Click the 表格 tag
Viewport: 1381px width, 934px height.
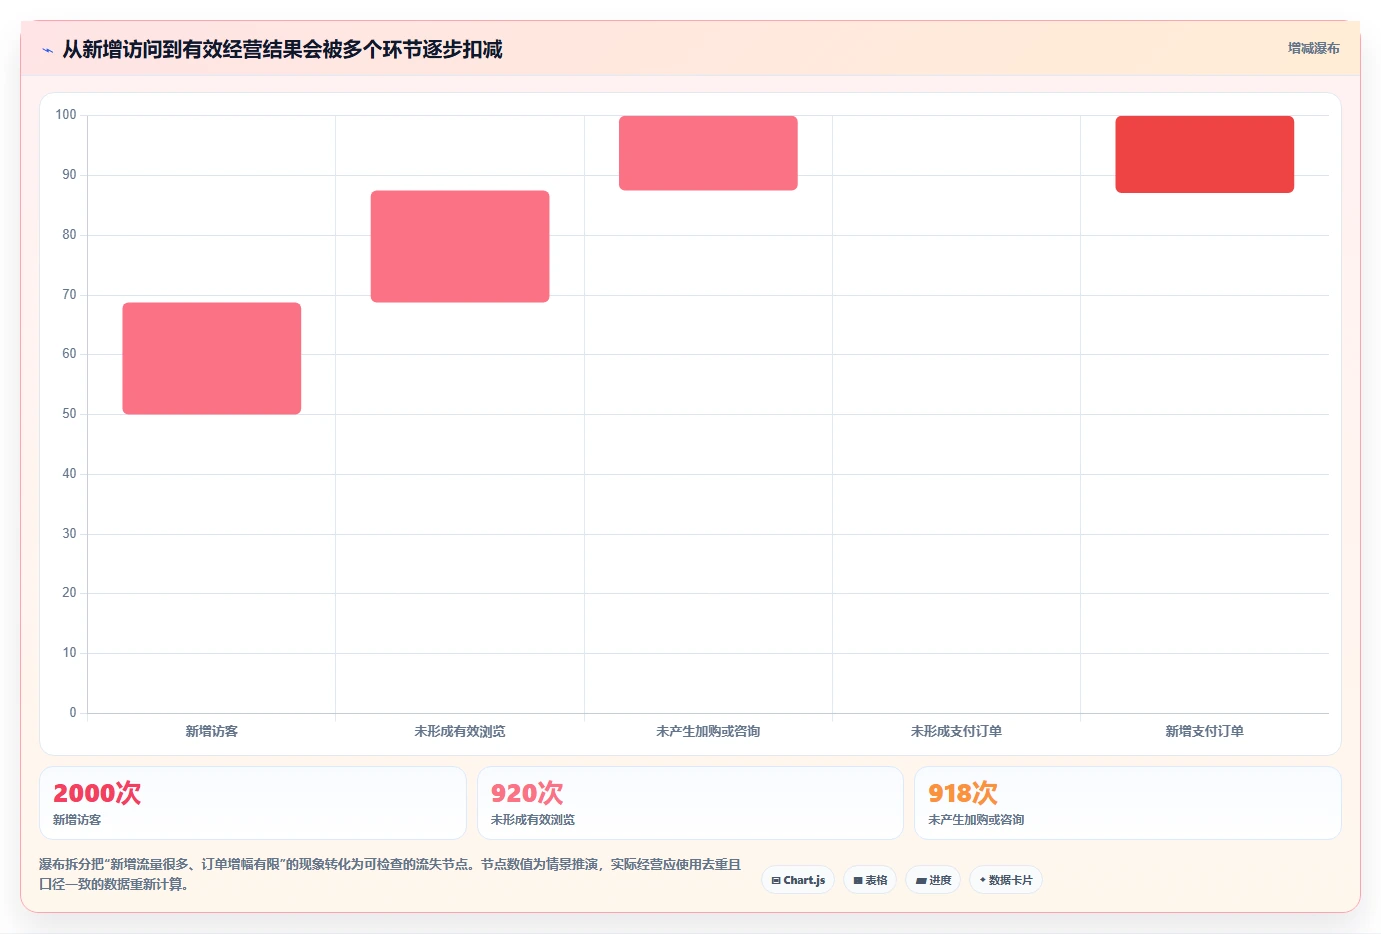coord(870,880)
